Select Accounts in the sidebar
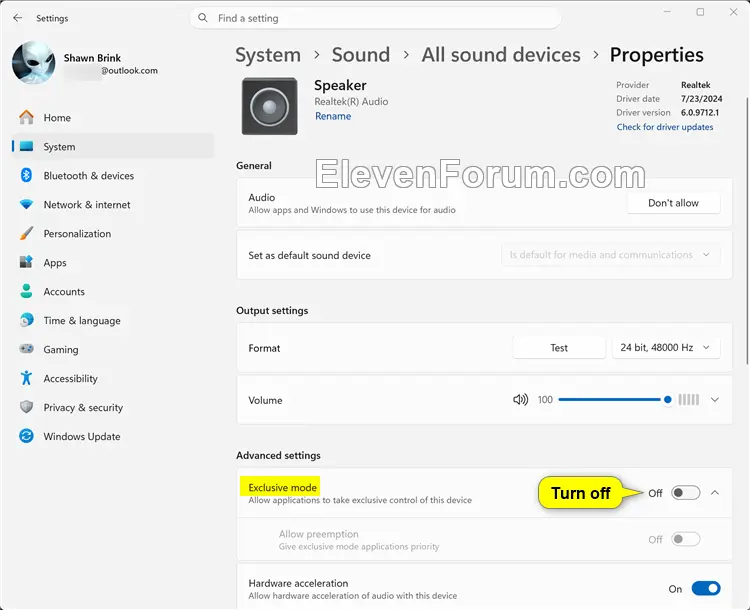Screen dimensions: 750x610 click(x=113, y=291)
